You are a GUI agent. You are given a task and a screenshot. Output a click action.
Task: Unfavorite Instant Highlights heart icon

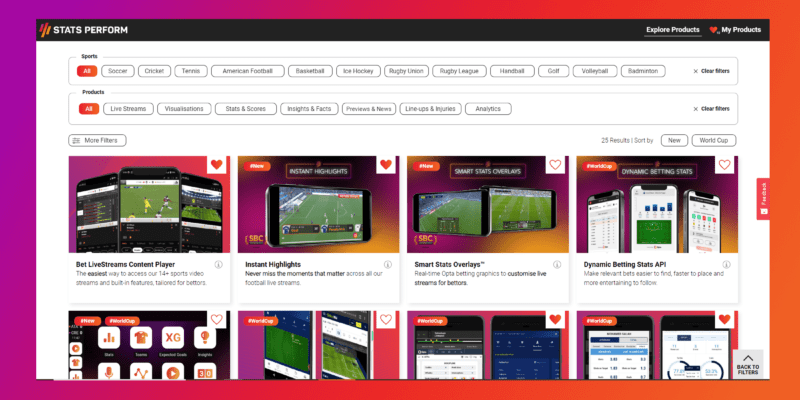tap(386, 164)
